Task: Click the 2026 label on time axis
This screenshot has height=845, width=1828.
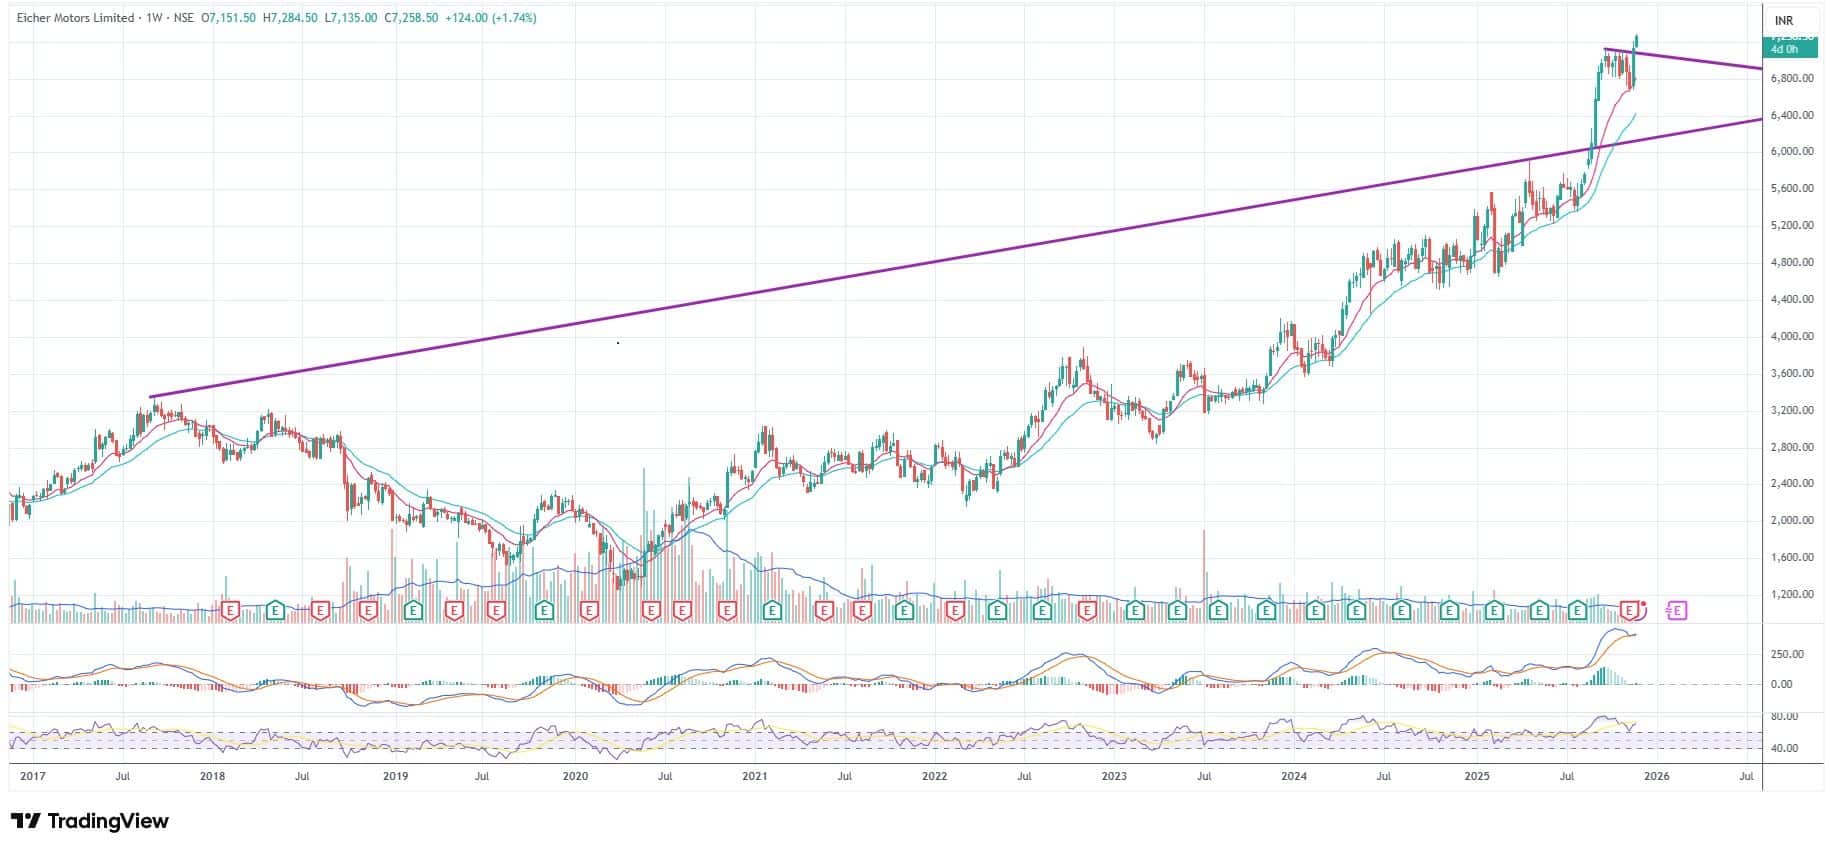Action: pos(1657,776)
